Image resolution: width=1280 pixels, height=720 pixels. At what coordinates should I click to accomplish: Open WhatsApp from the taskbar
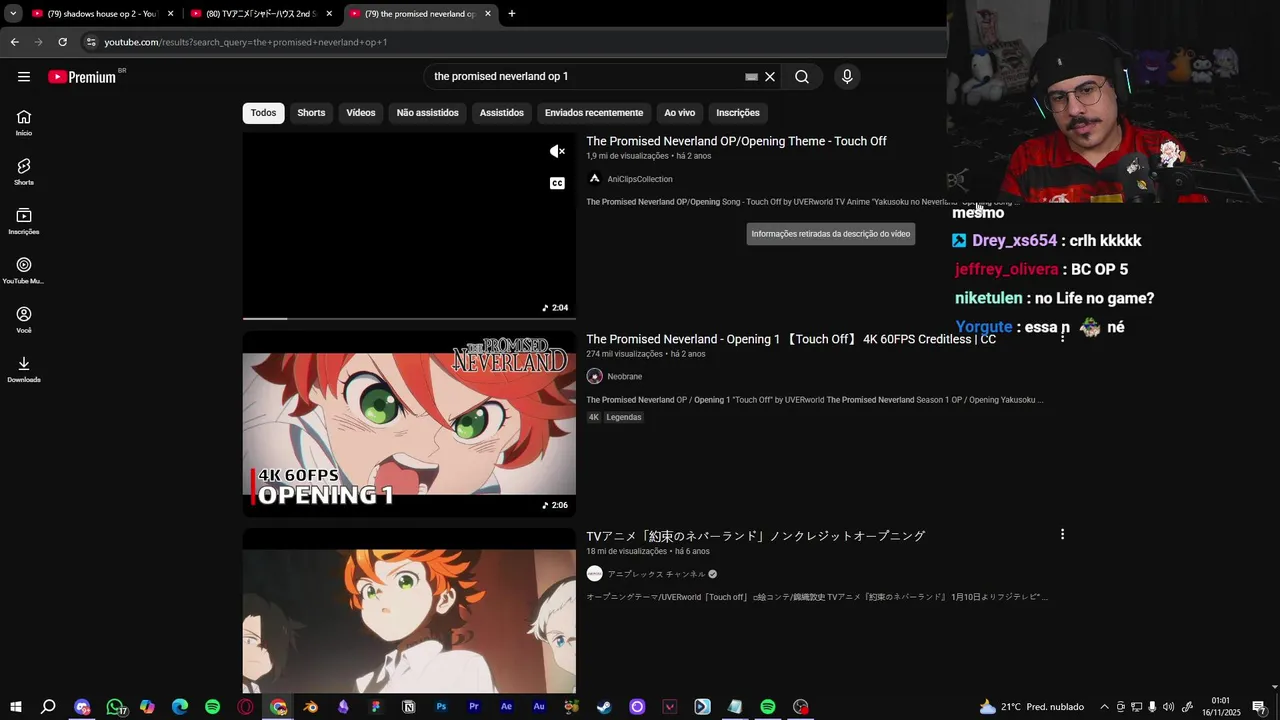coord(115,707)
